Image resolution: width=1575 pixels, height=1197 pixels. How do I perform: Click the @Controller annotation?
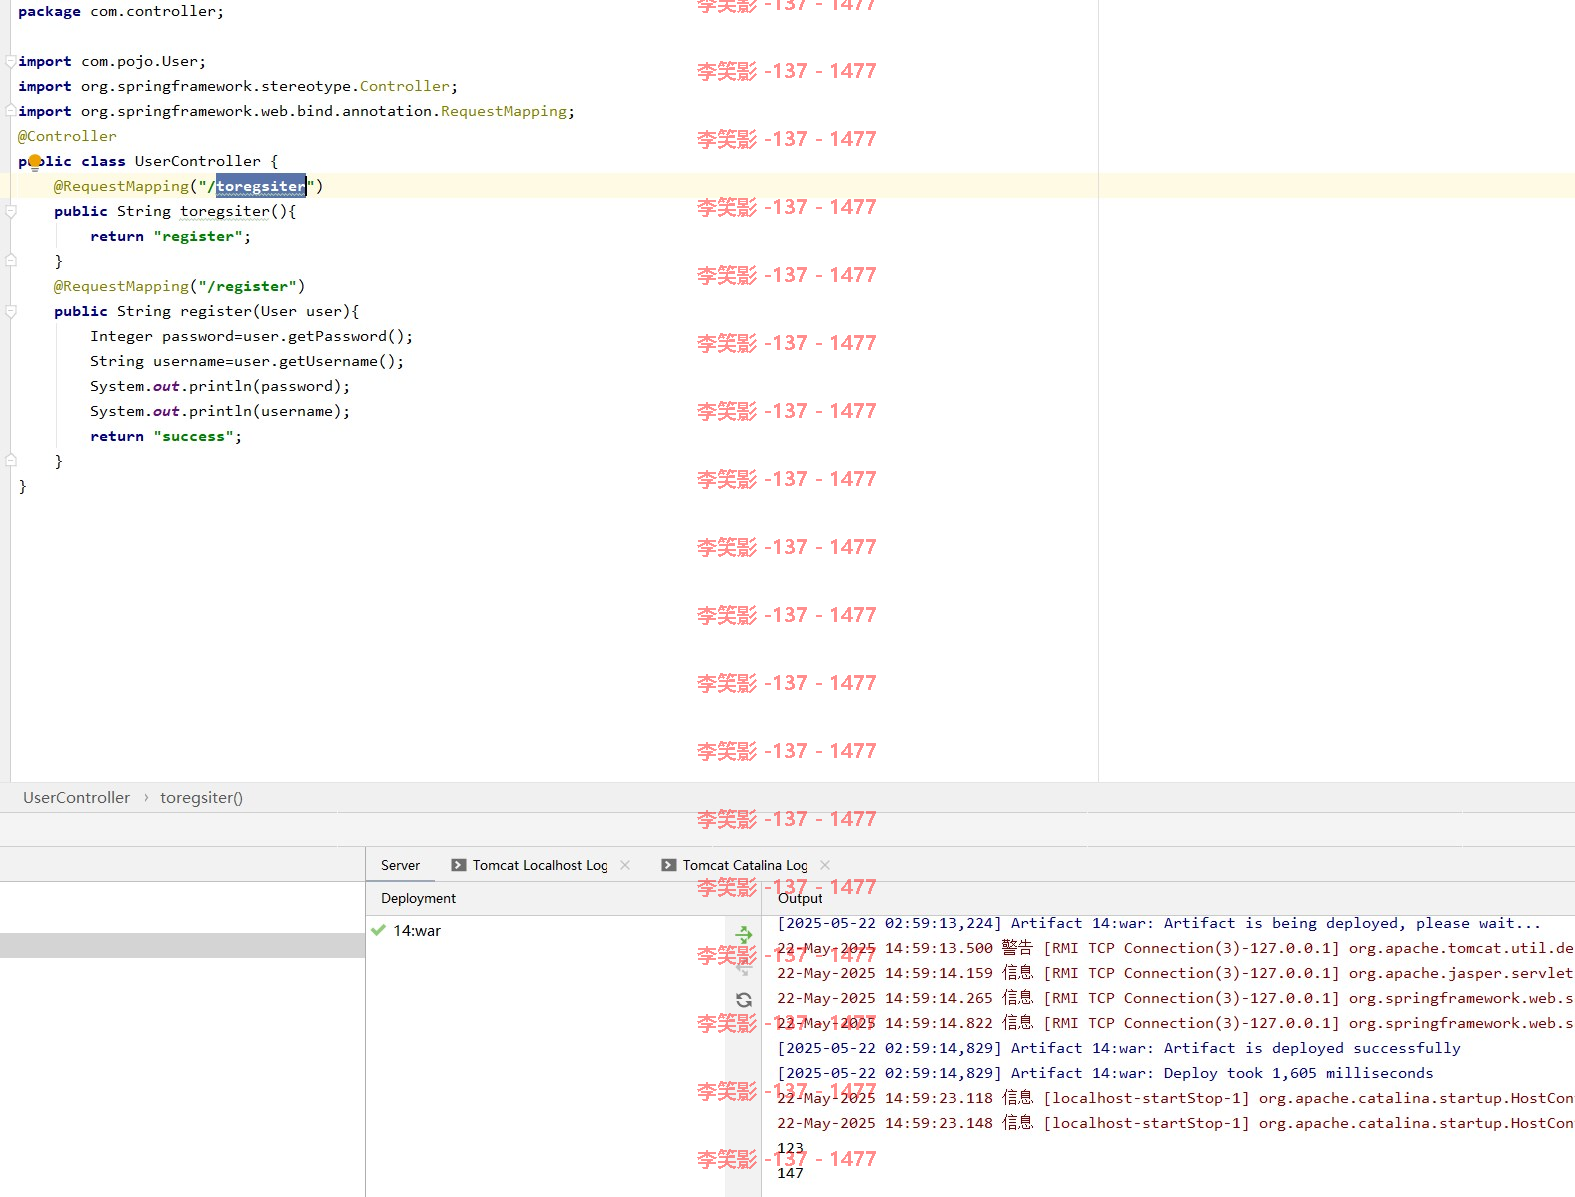(x=67, y=136)
